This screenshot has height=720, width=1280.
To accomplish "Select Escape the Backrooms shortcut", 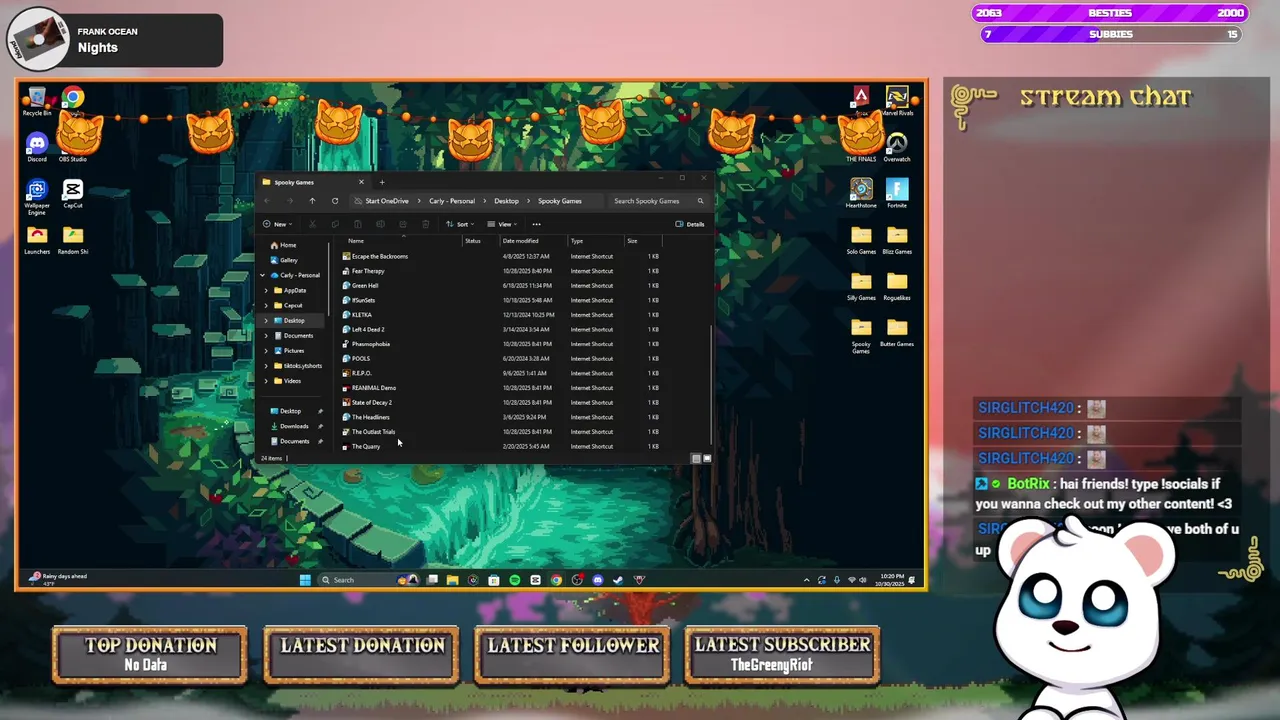I will [x=379, y=256].
